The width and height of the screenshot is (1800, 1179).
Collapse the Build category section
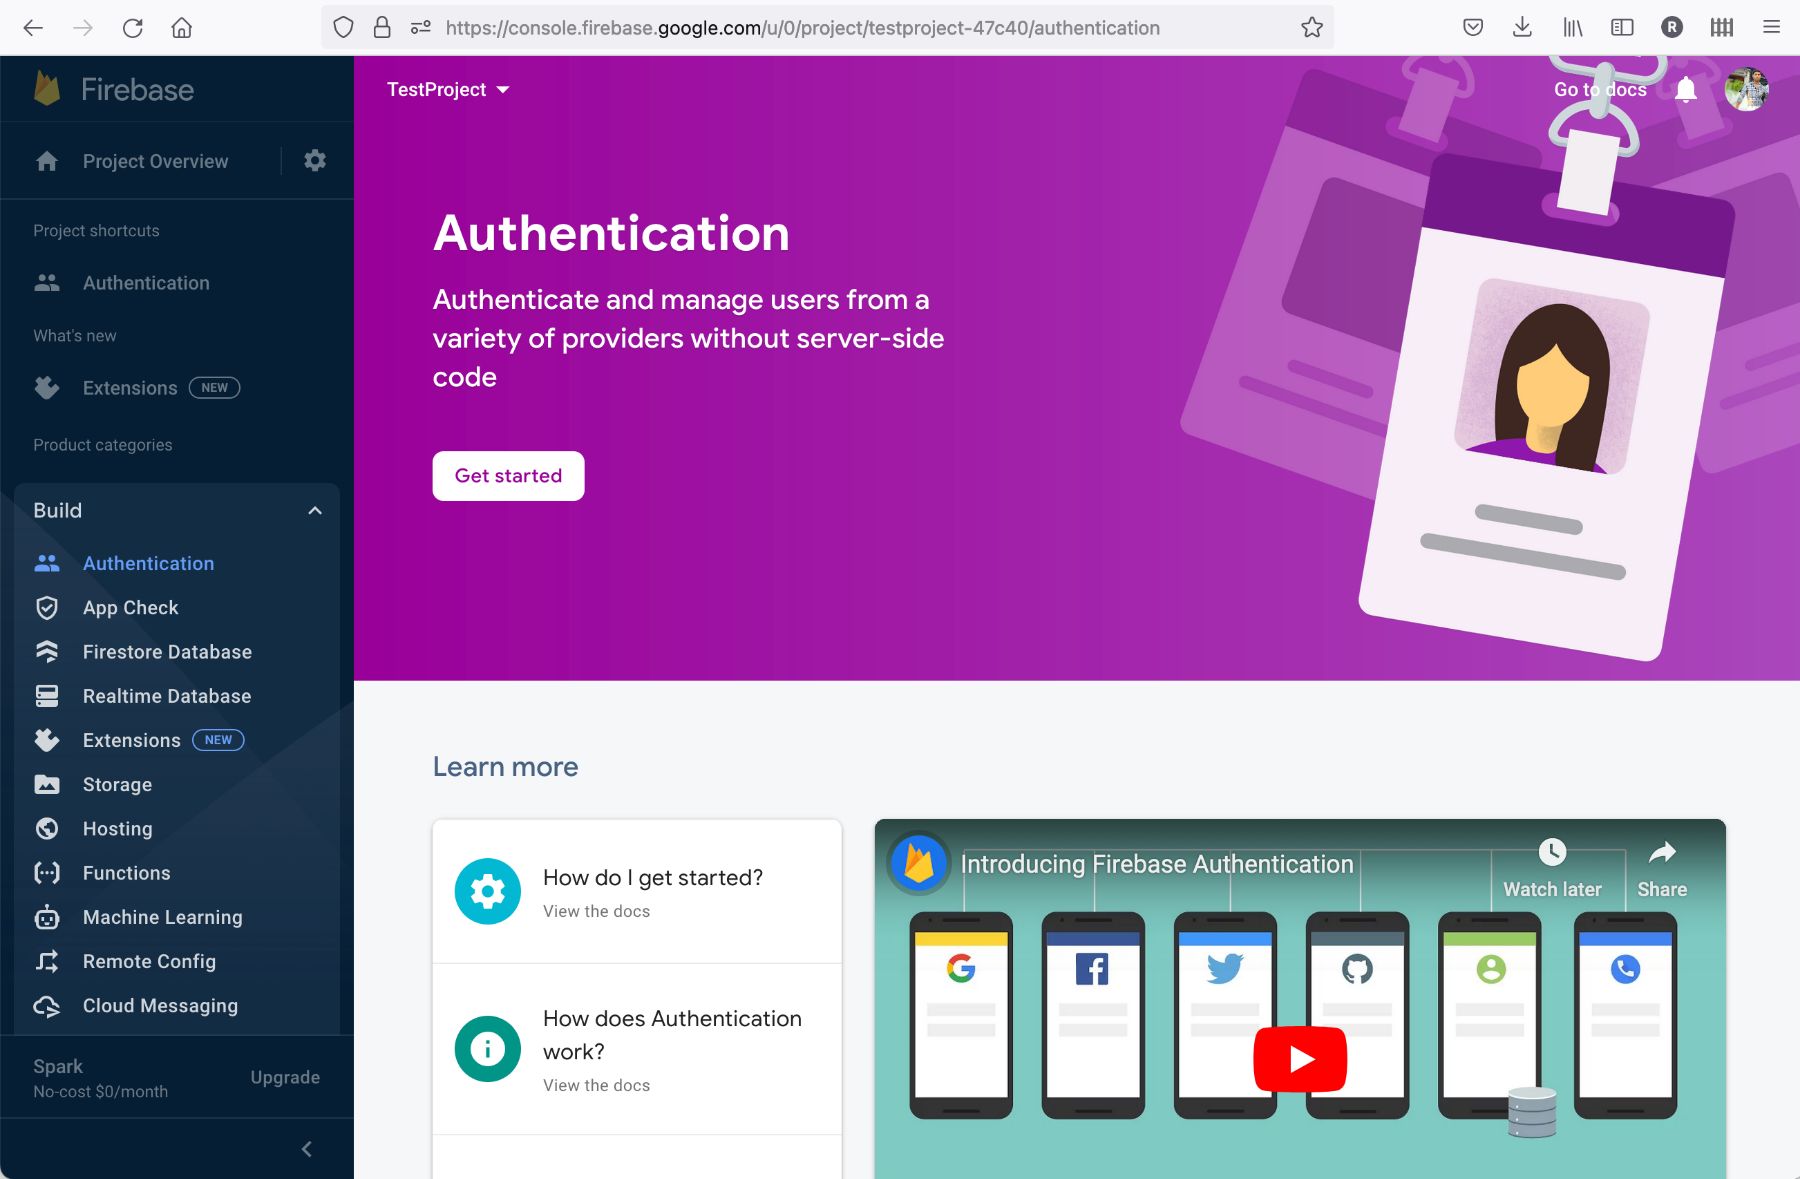pyautogui.click(x=315, y=511)
